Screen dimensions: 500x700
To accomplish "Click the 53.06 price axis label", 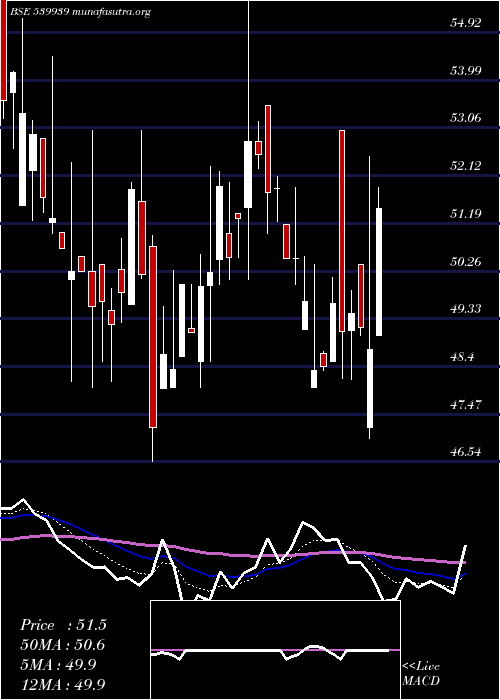I will point(466,118).
